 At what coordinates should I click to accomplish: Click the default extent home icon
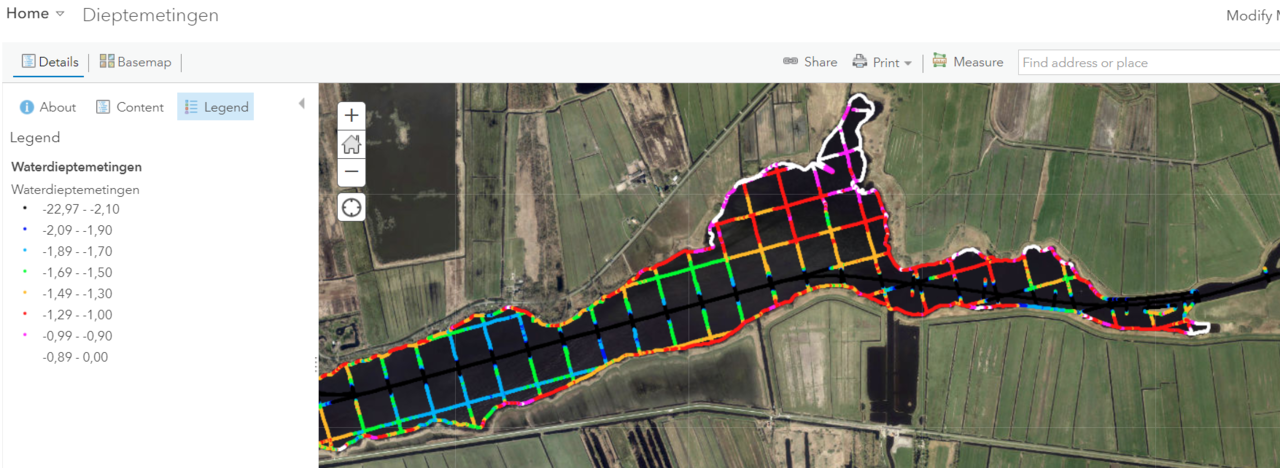(x=351, y=144)
